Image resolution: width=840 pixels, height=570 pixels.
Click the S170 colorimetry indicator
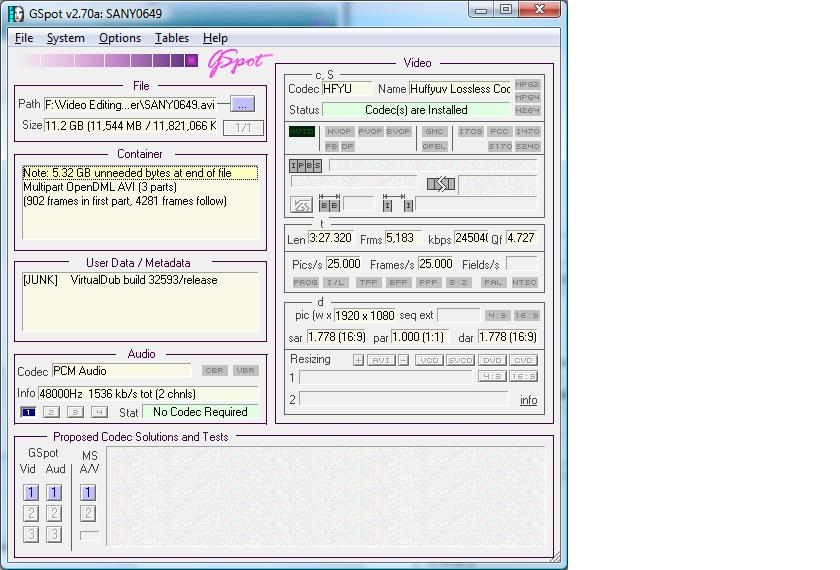pyautogui.click(x=500, y=146)
